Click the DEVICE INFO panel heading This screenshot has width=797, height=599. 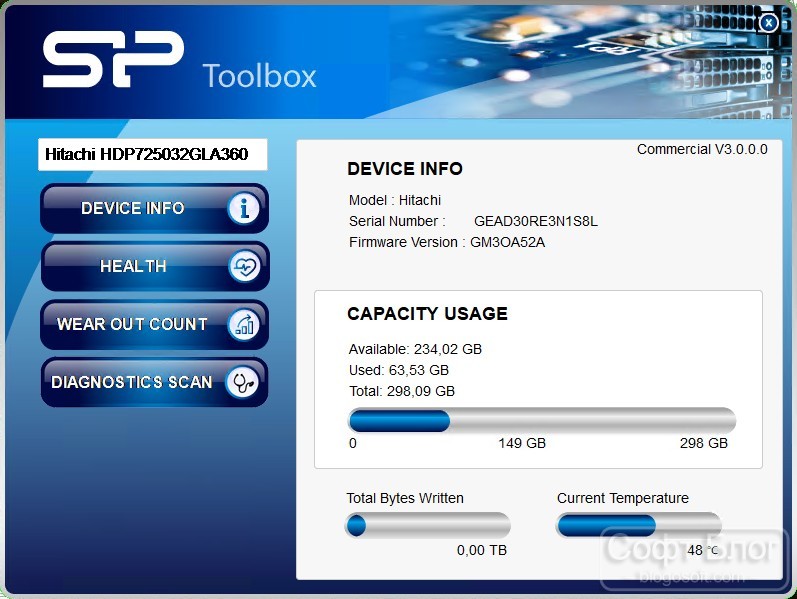[x=405, y=169]
